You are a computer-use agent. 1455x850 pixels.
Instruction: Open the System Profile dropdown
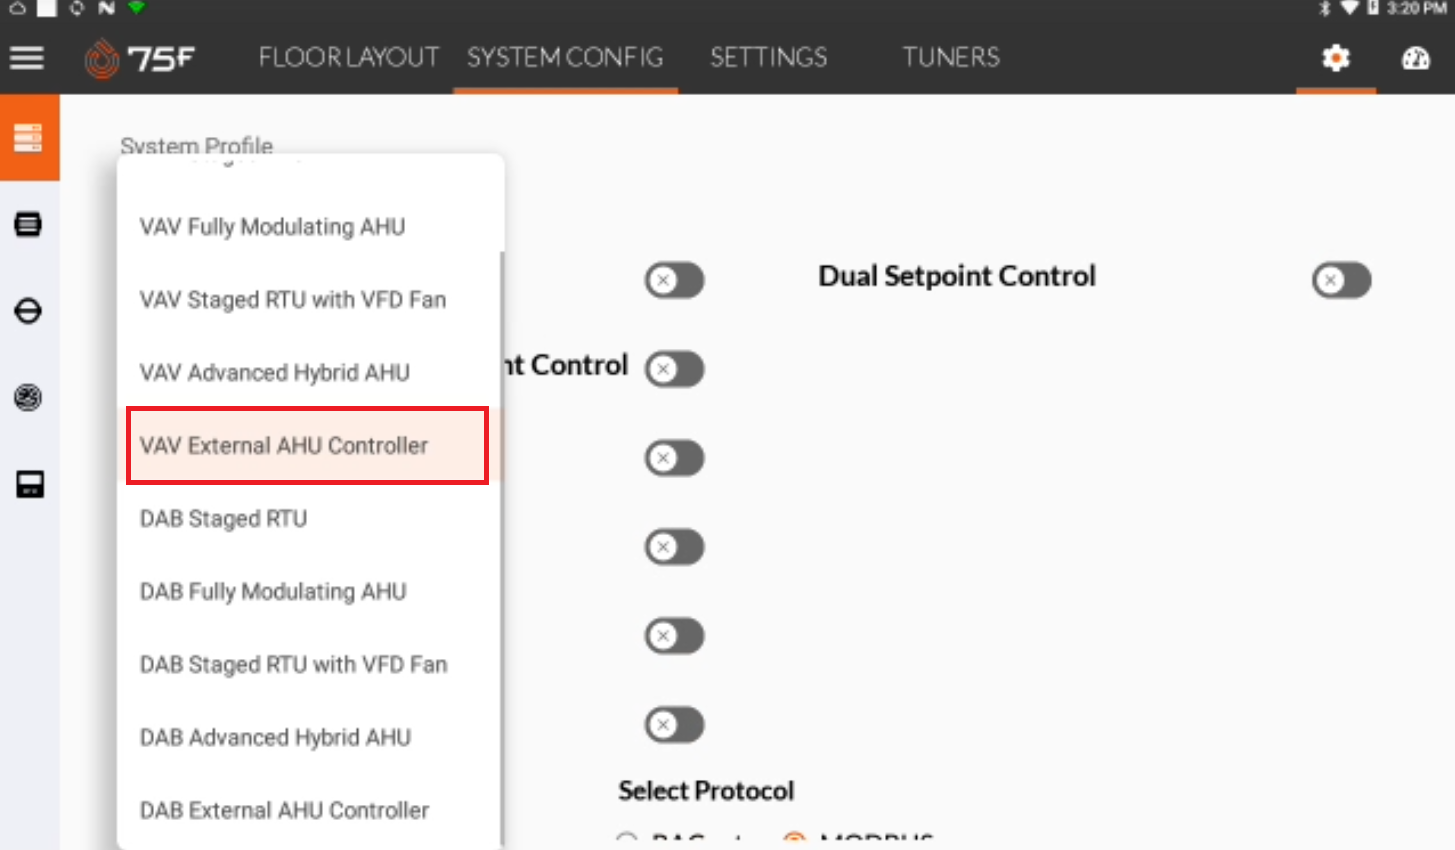point(196,146)
